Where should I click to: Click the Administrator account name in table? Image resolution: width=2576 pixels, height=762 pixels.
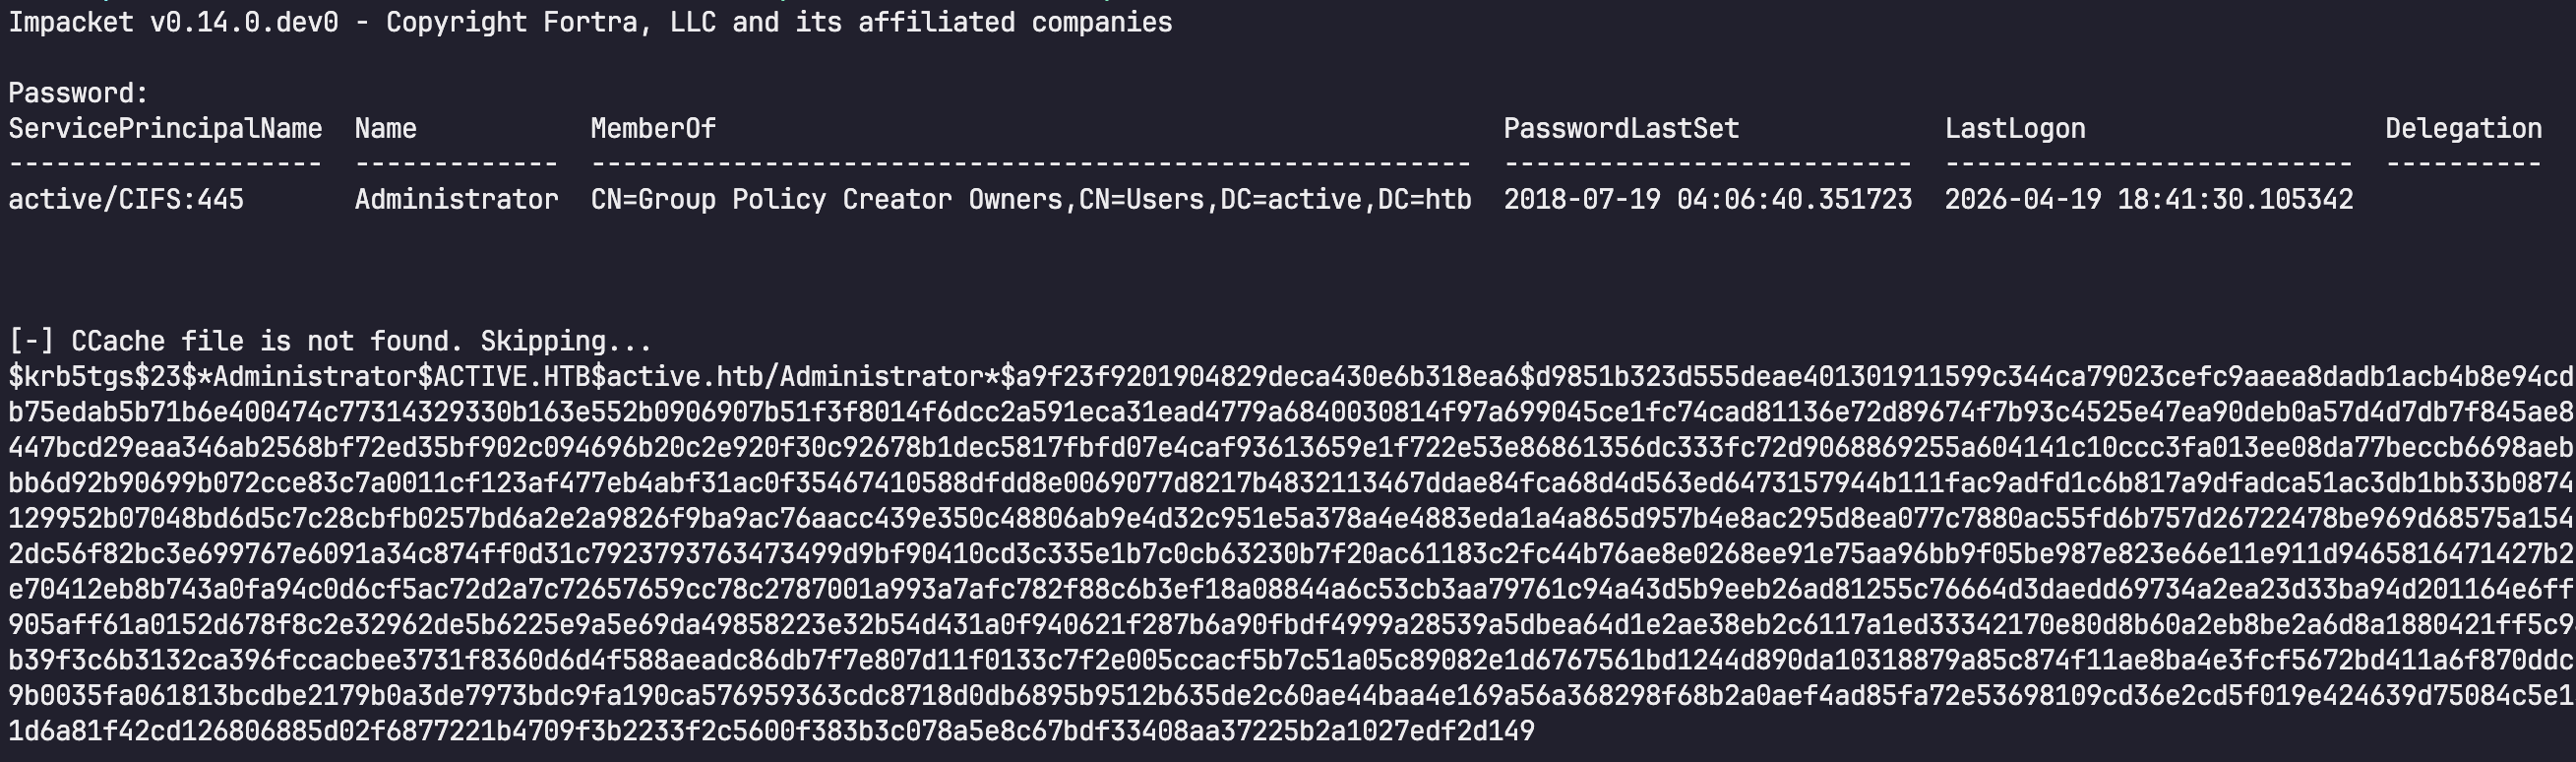click(456, 200)
